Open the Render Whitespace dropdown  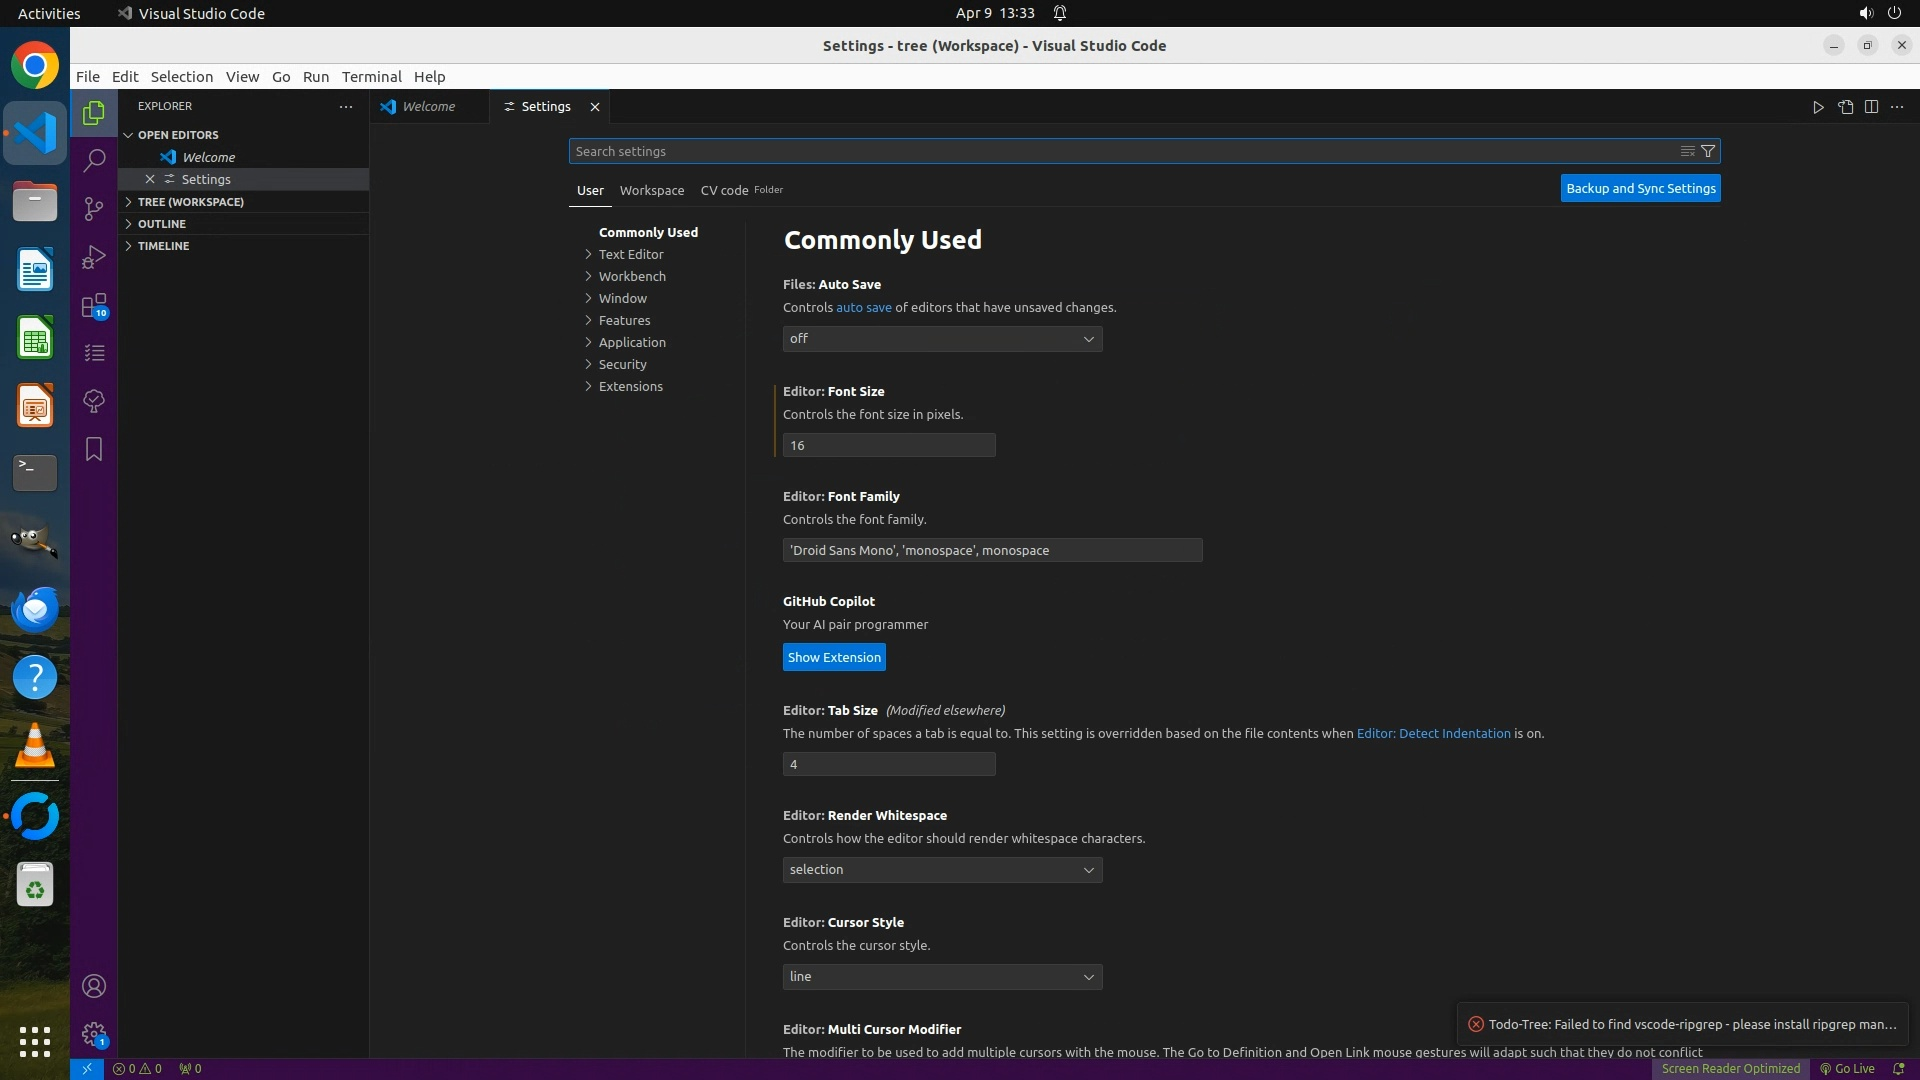pyautogui.click(x=942, y=870)
